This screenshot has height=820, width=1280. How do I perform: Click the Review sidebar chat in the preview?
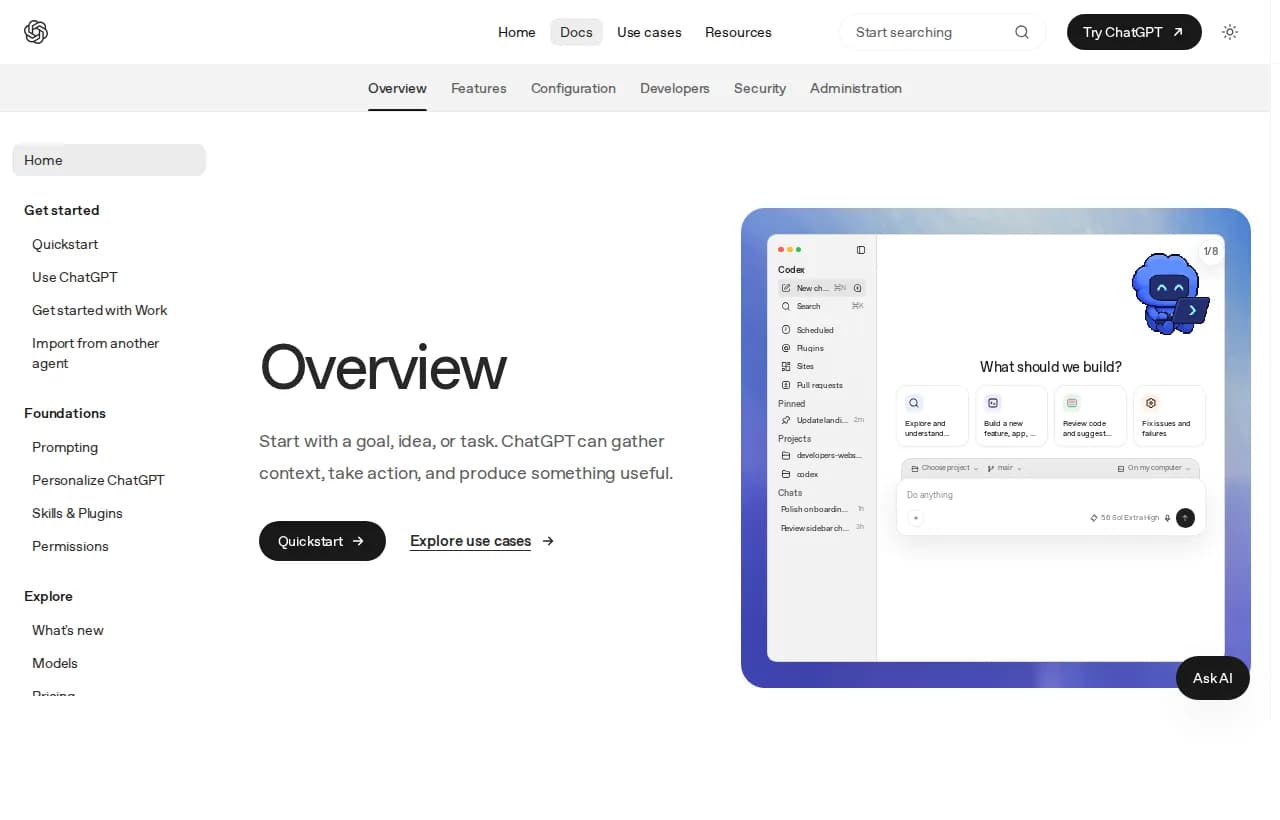click(821, 527)
